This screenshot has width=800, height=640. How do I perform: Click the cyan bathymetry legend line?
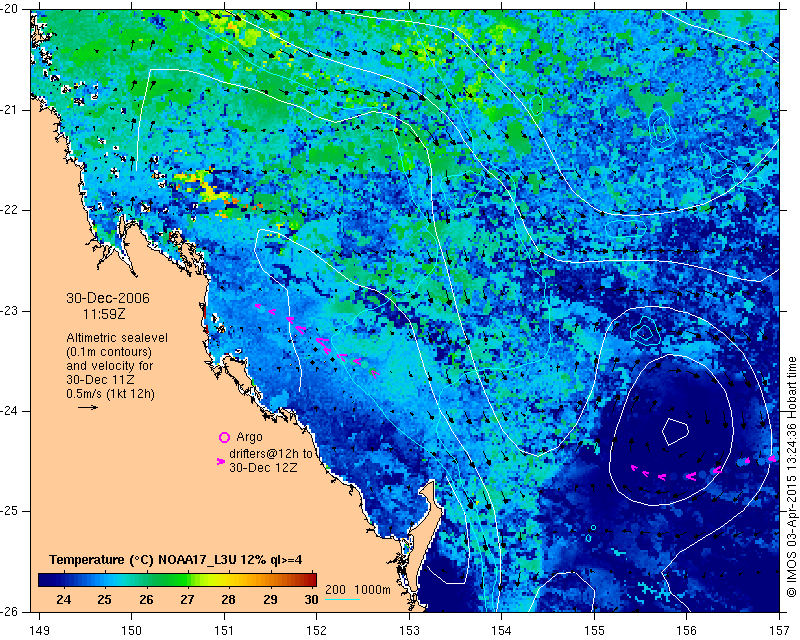[342, 599]
